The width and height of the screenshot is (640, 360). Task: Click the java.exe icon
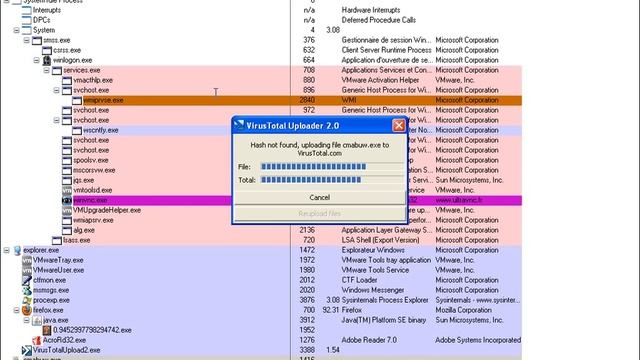pos(37,320)
